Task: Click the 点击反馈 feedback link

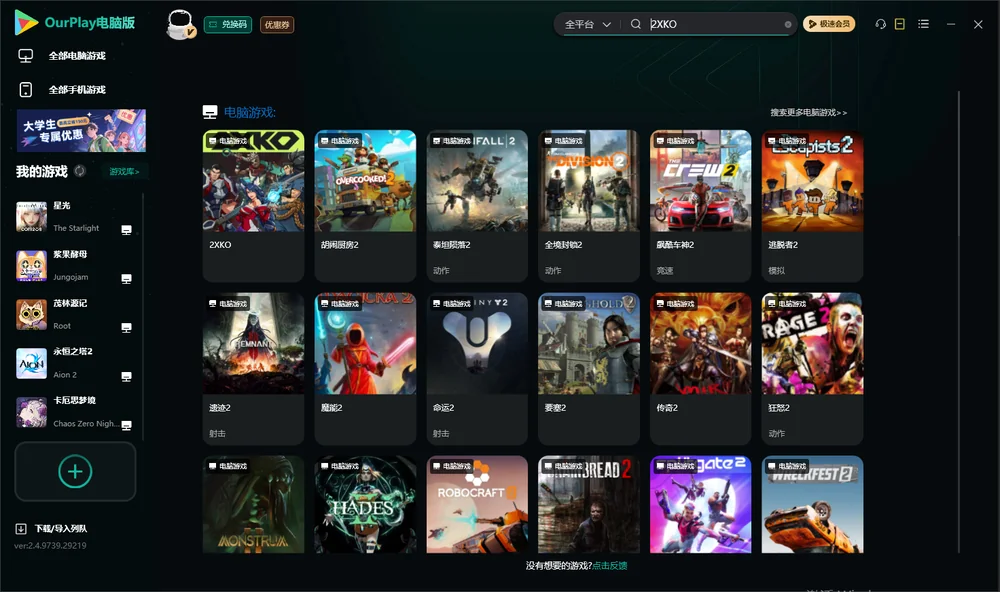Action: point(610,565)
